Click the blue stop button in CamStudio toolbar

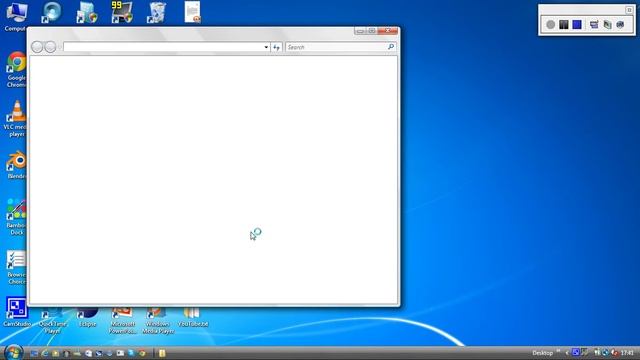577,24
